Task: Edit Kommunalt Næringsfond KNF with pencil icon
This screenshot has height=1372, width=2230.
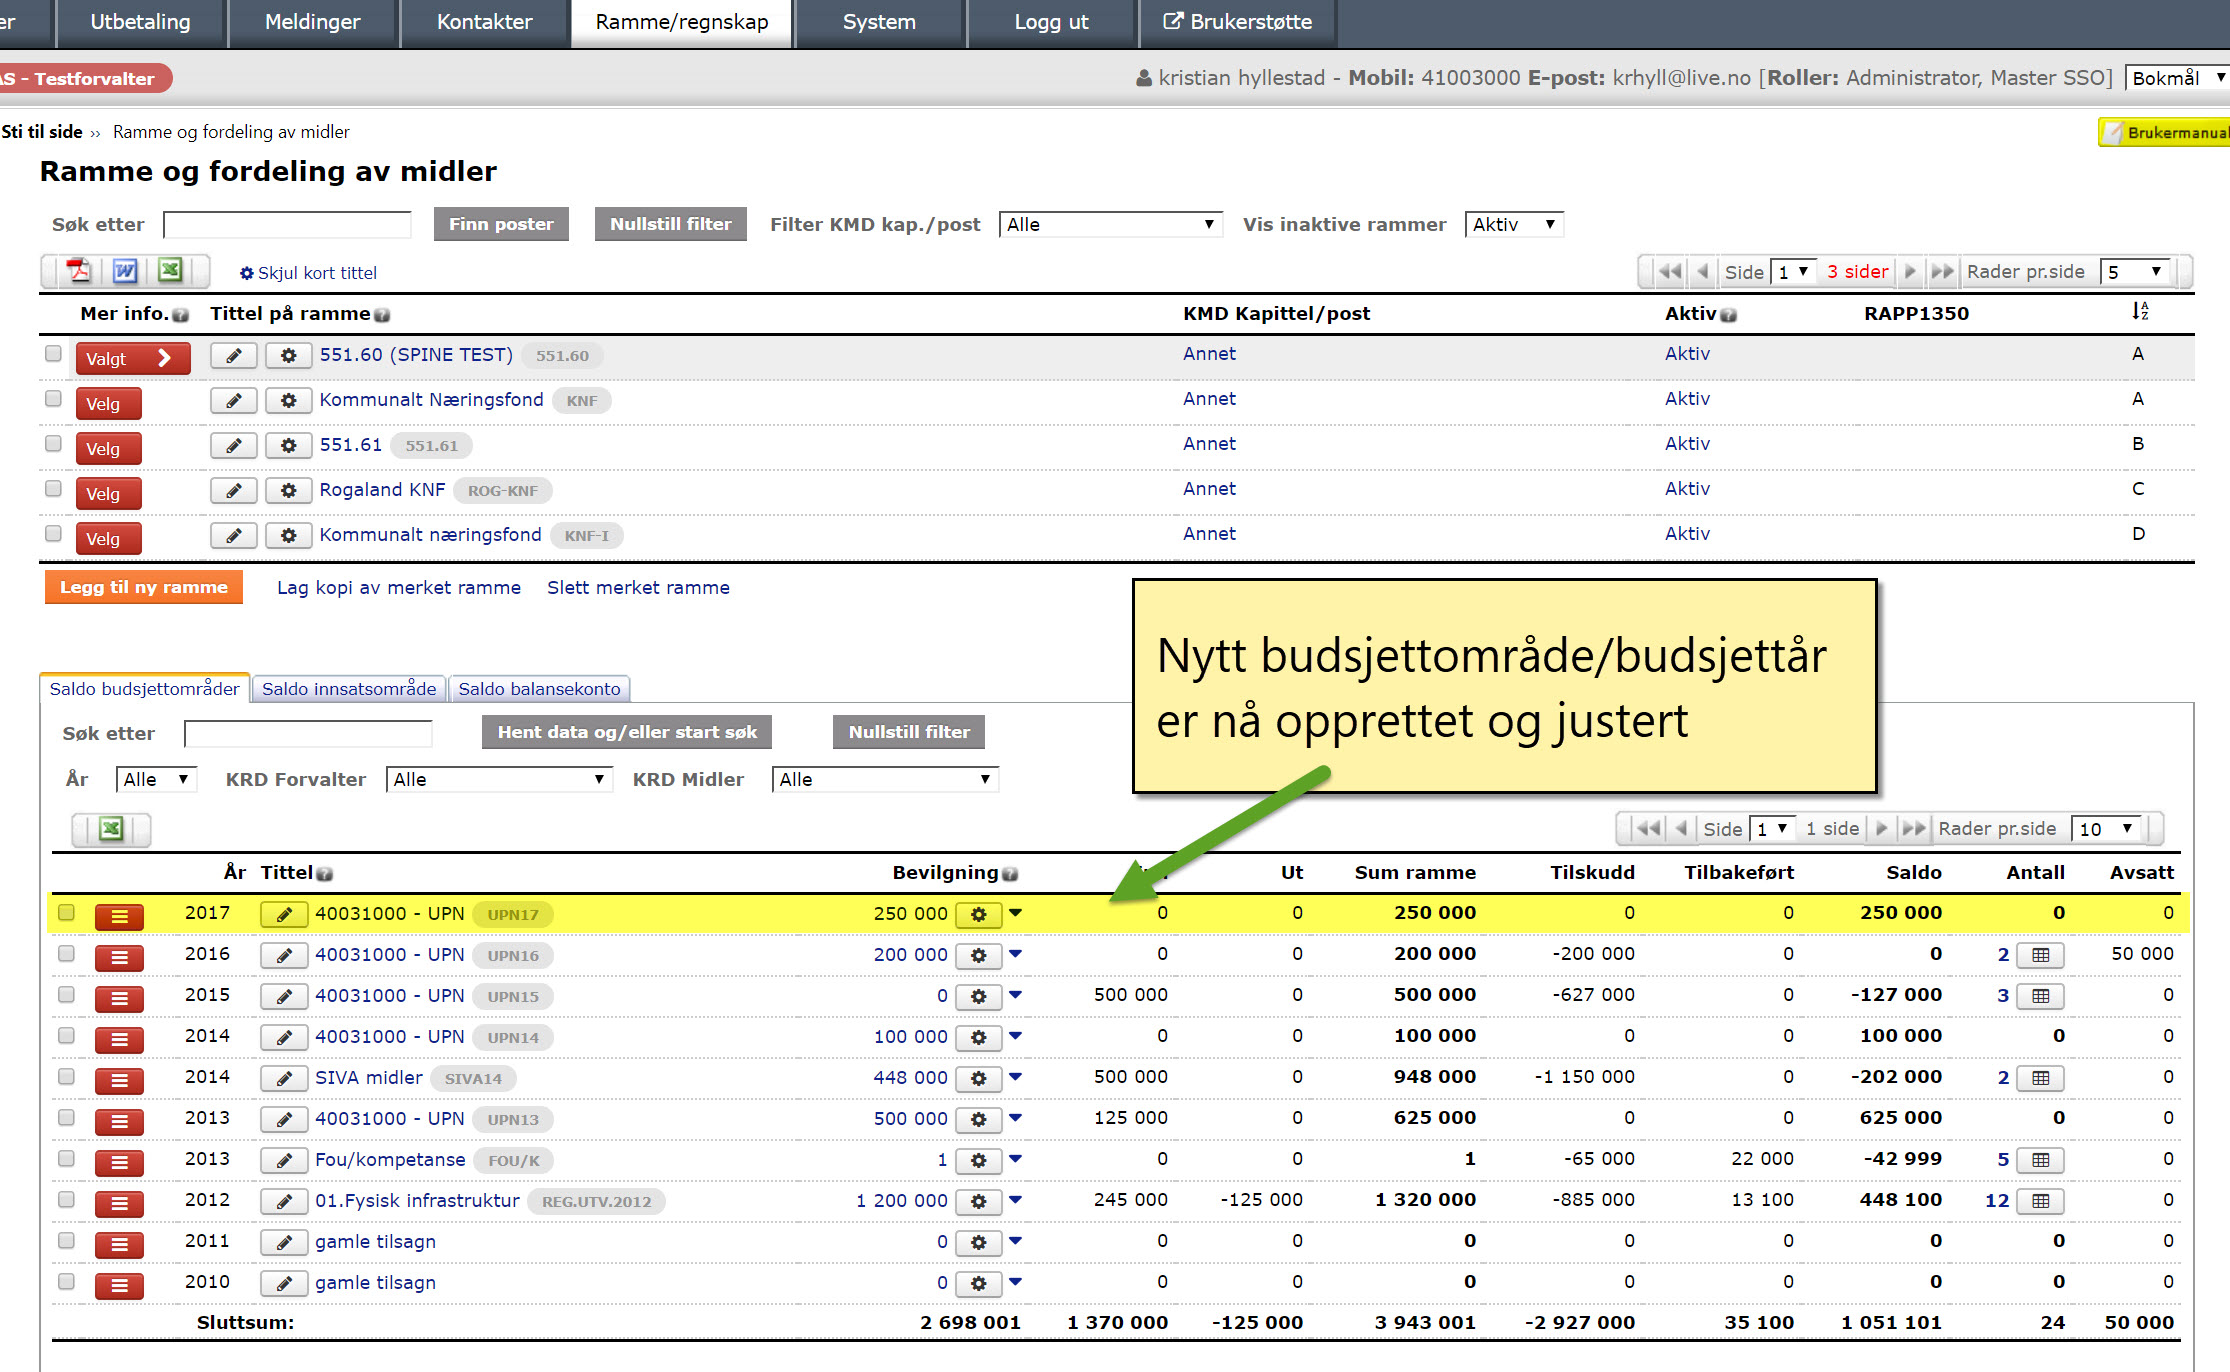Action: 234,401
